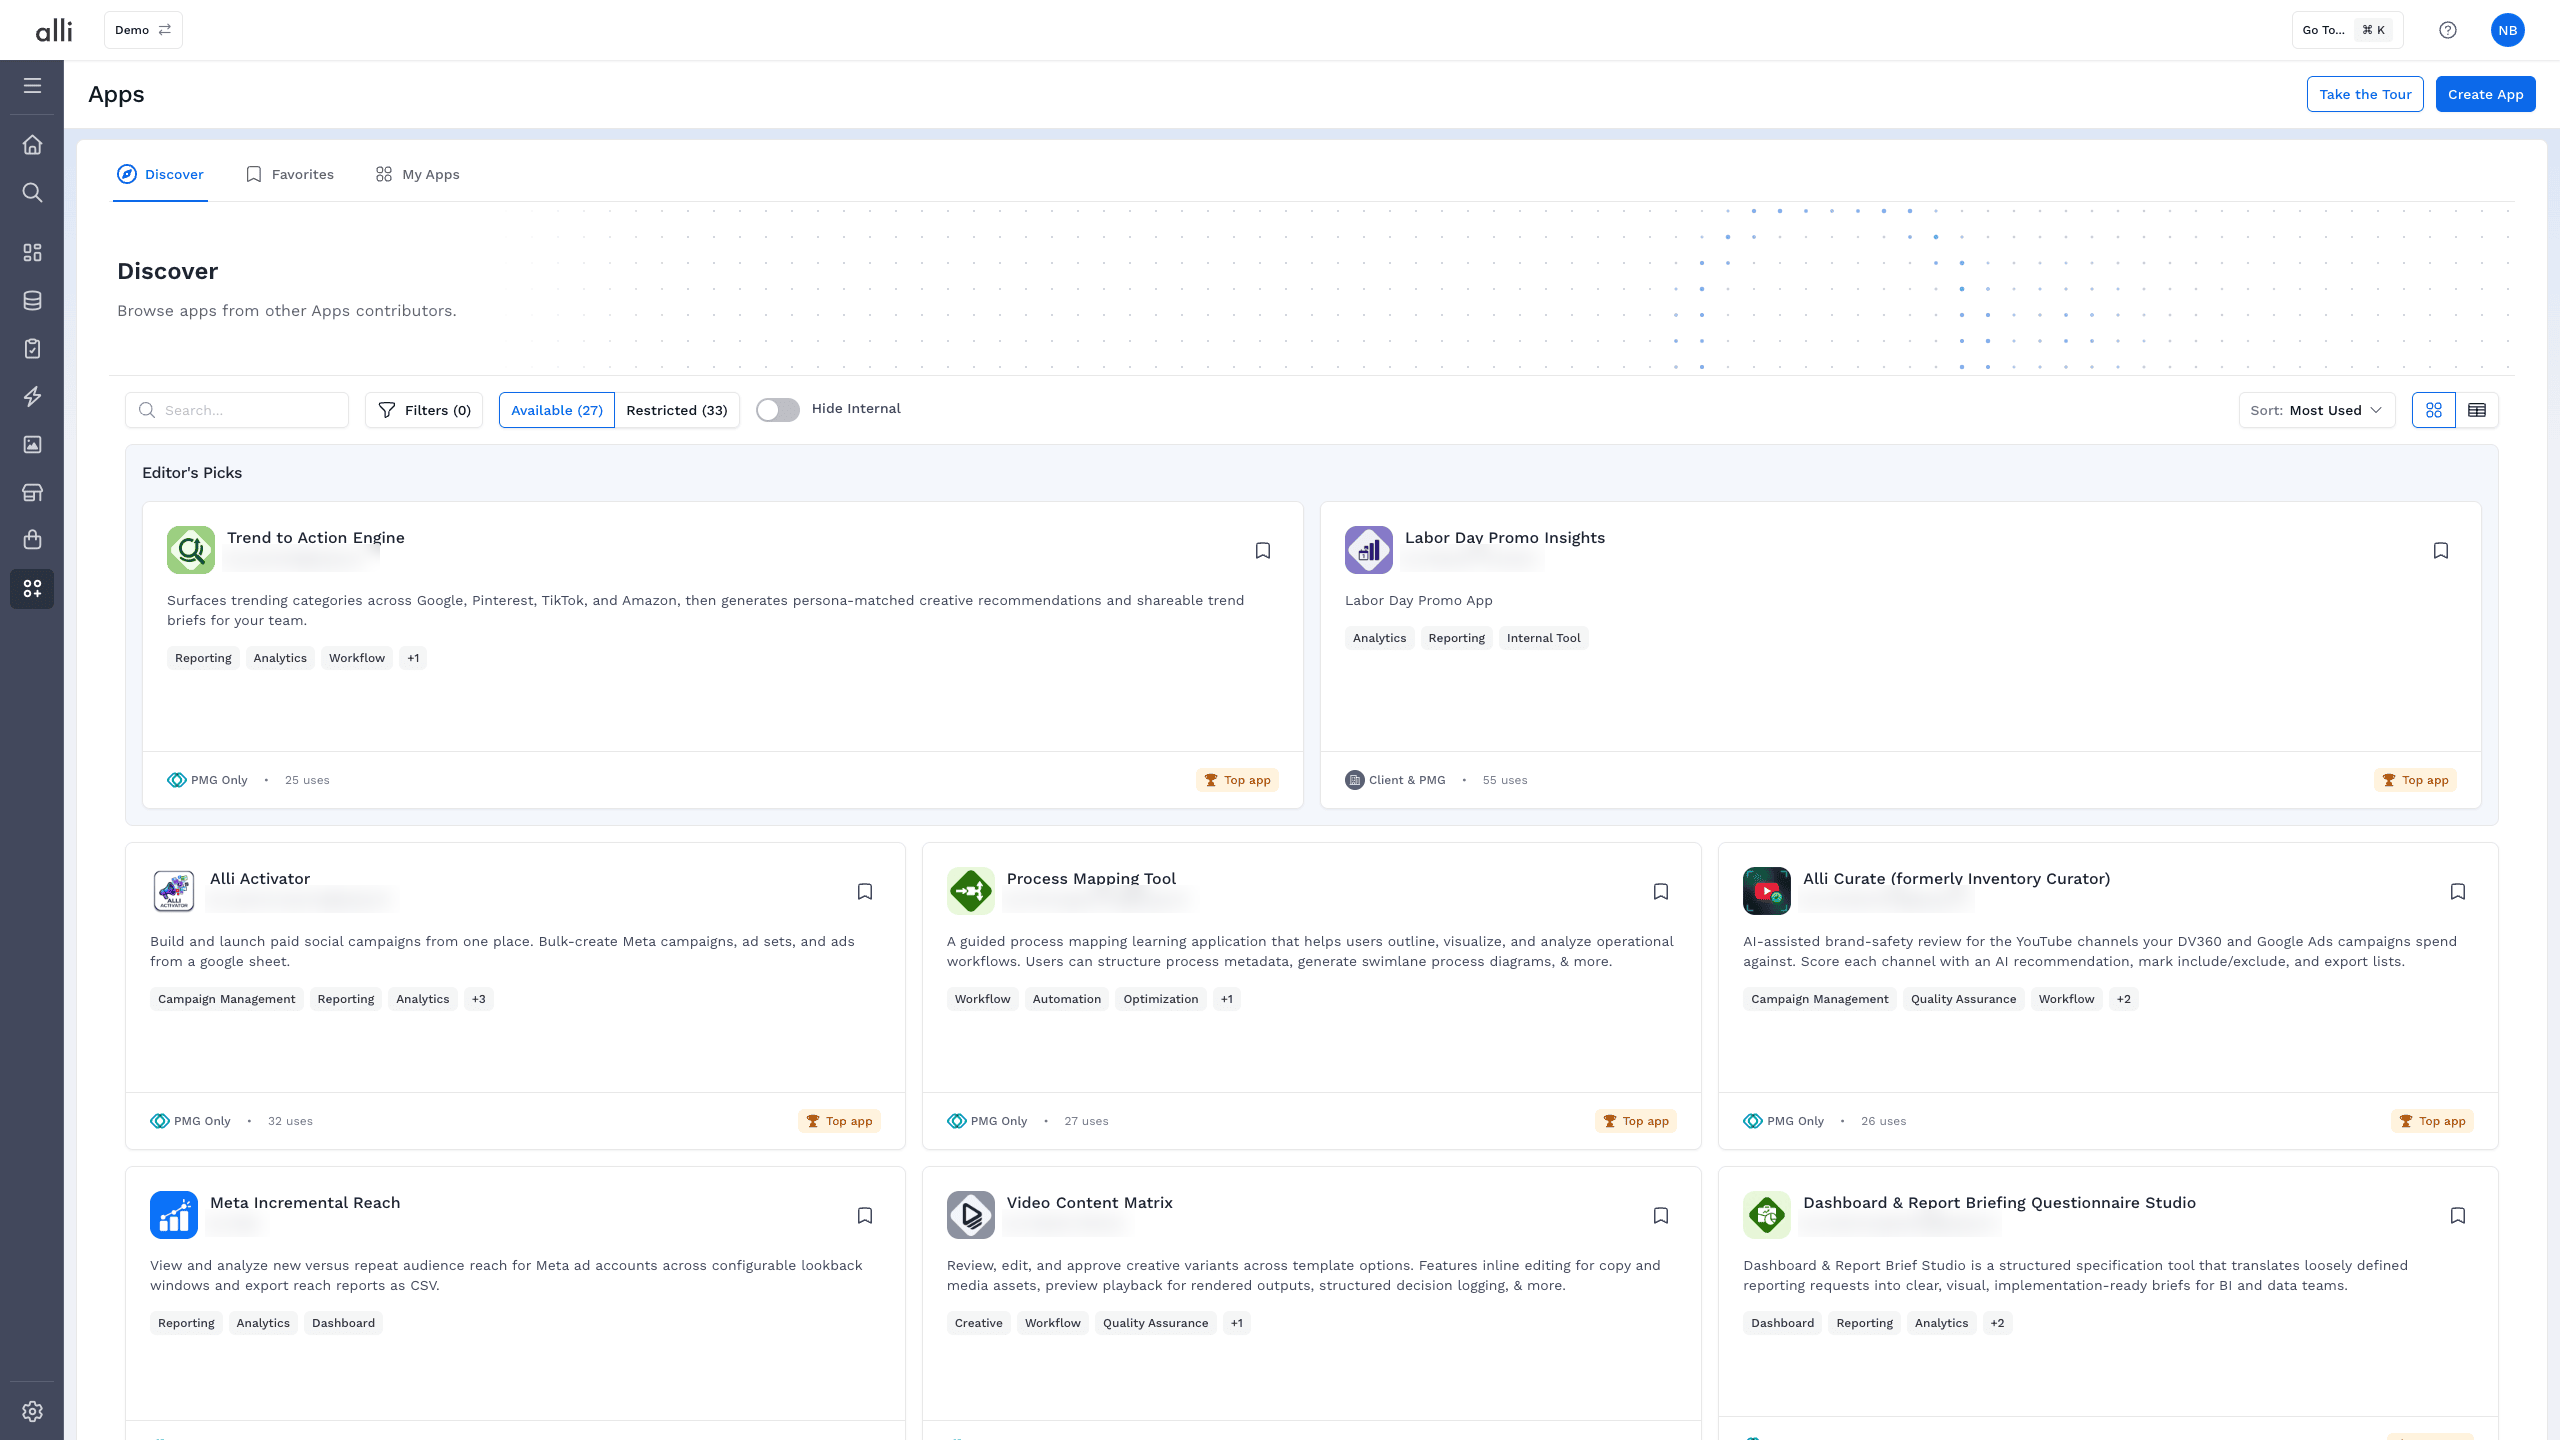Image resolution: width=2560 pixels, height=1440 pixels.
Task: Show Restricted (33) apps
Action: [x=677, y=410]
